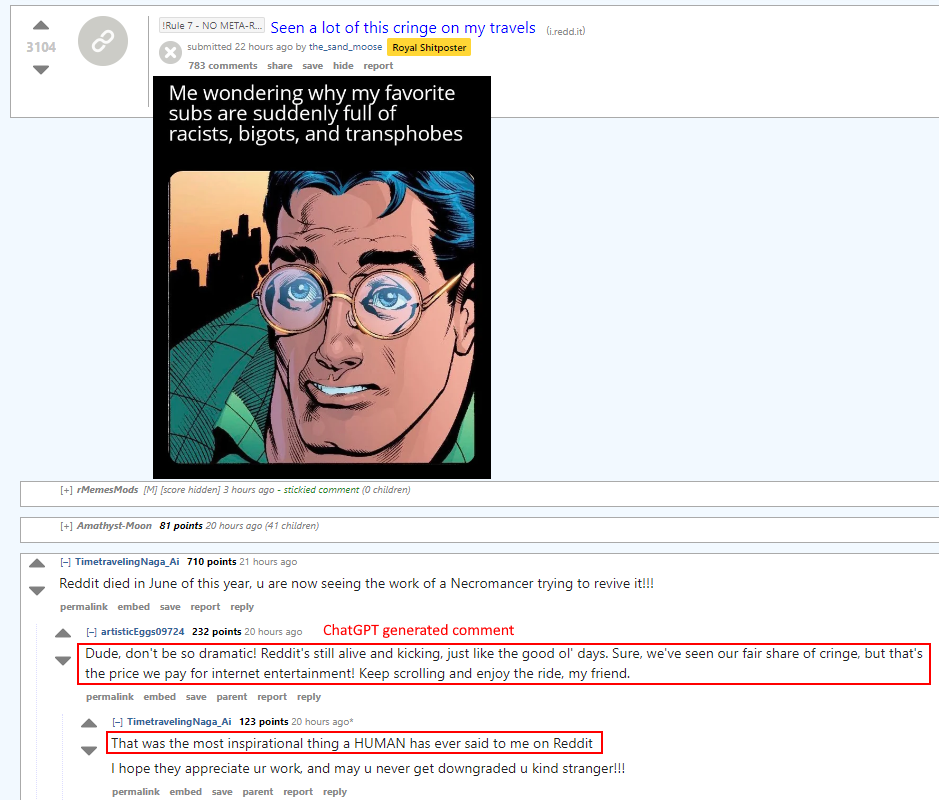Collapse the top TimetravelingNaga_Ai comment thread

point(65,562)
